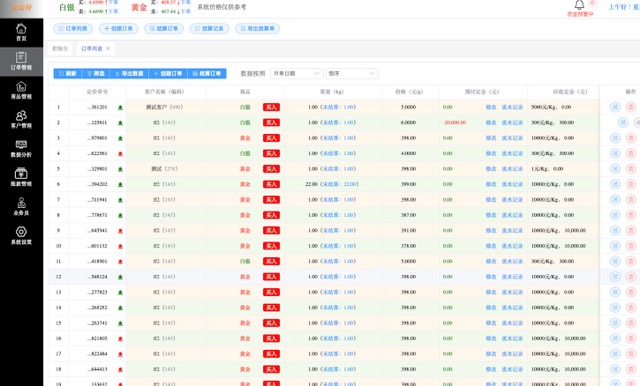Open the 倒序 sort order dropdown
This screenshot has height=386, width=640.
[x=352, y=73]
